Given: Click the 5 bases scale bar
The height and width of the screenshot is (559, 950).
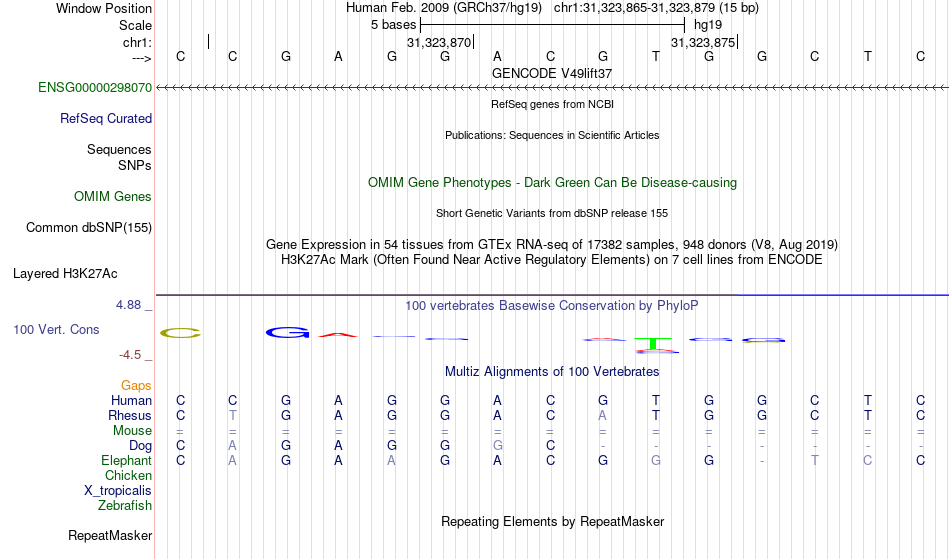Looking at the screenshot, I should (x=553, y=25).
